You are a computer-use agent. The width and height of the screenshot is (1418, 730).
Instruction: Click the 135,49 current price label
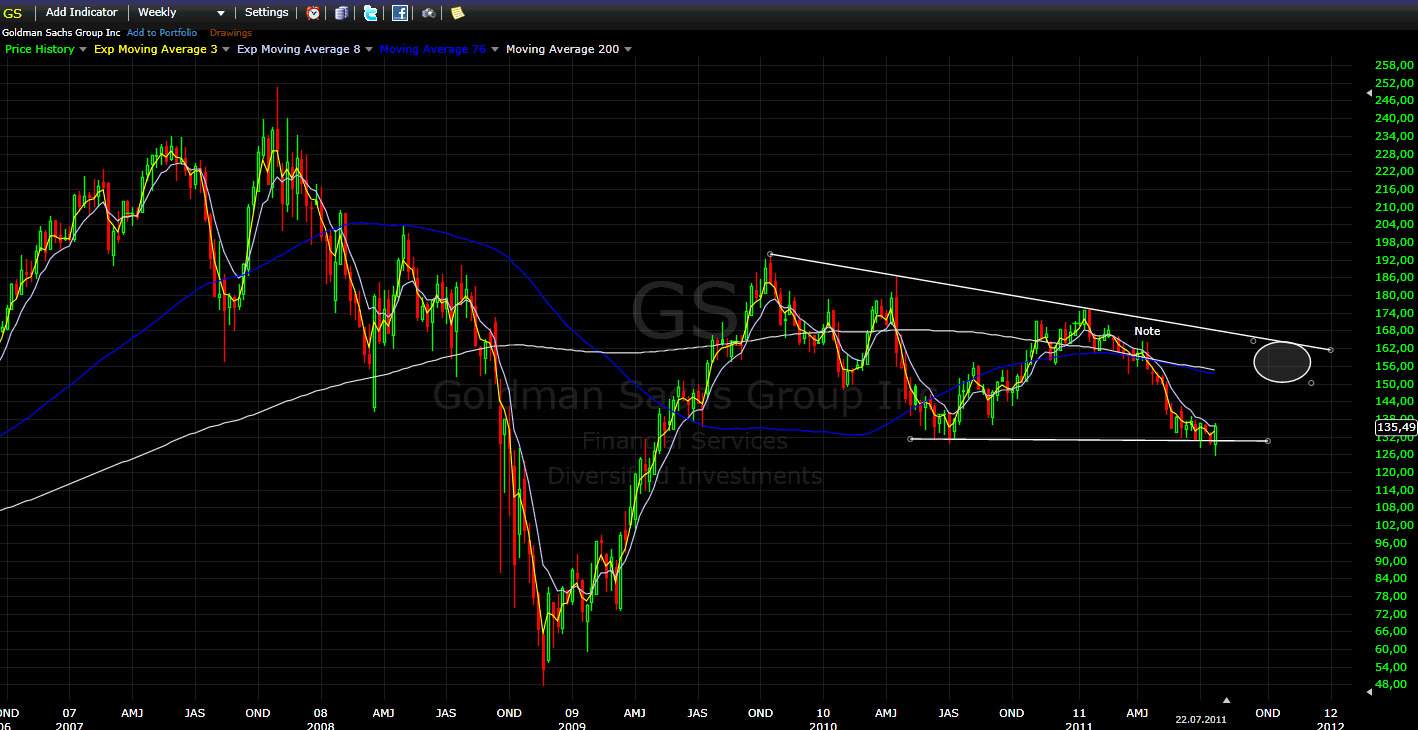tap(1396, 427)
